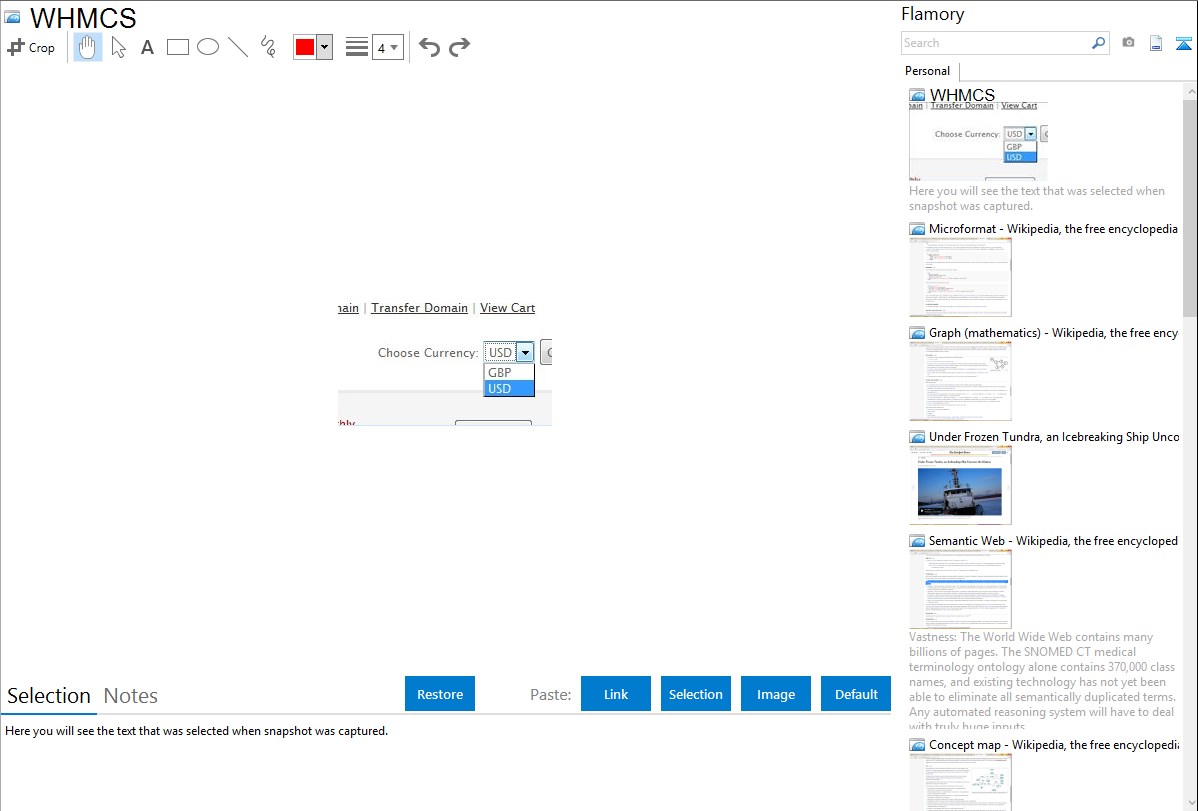This screenshot has height=811, width=1198.
Task: Switch to the Notes tab
Action: [131, 696]
